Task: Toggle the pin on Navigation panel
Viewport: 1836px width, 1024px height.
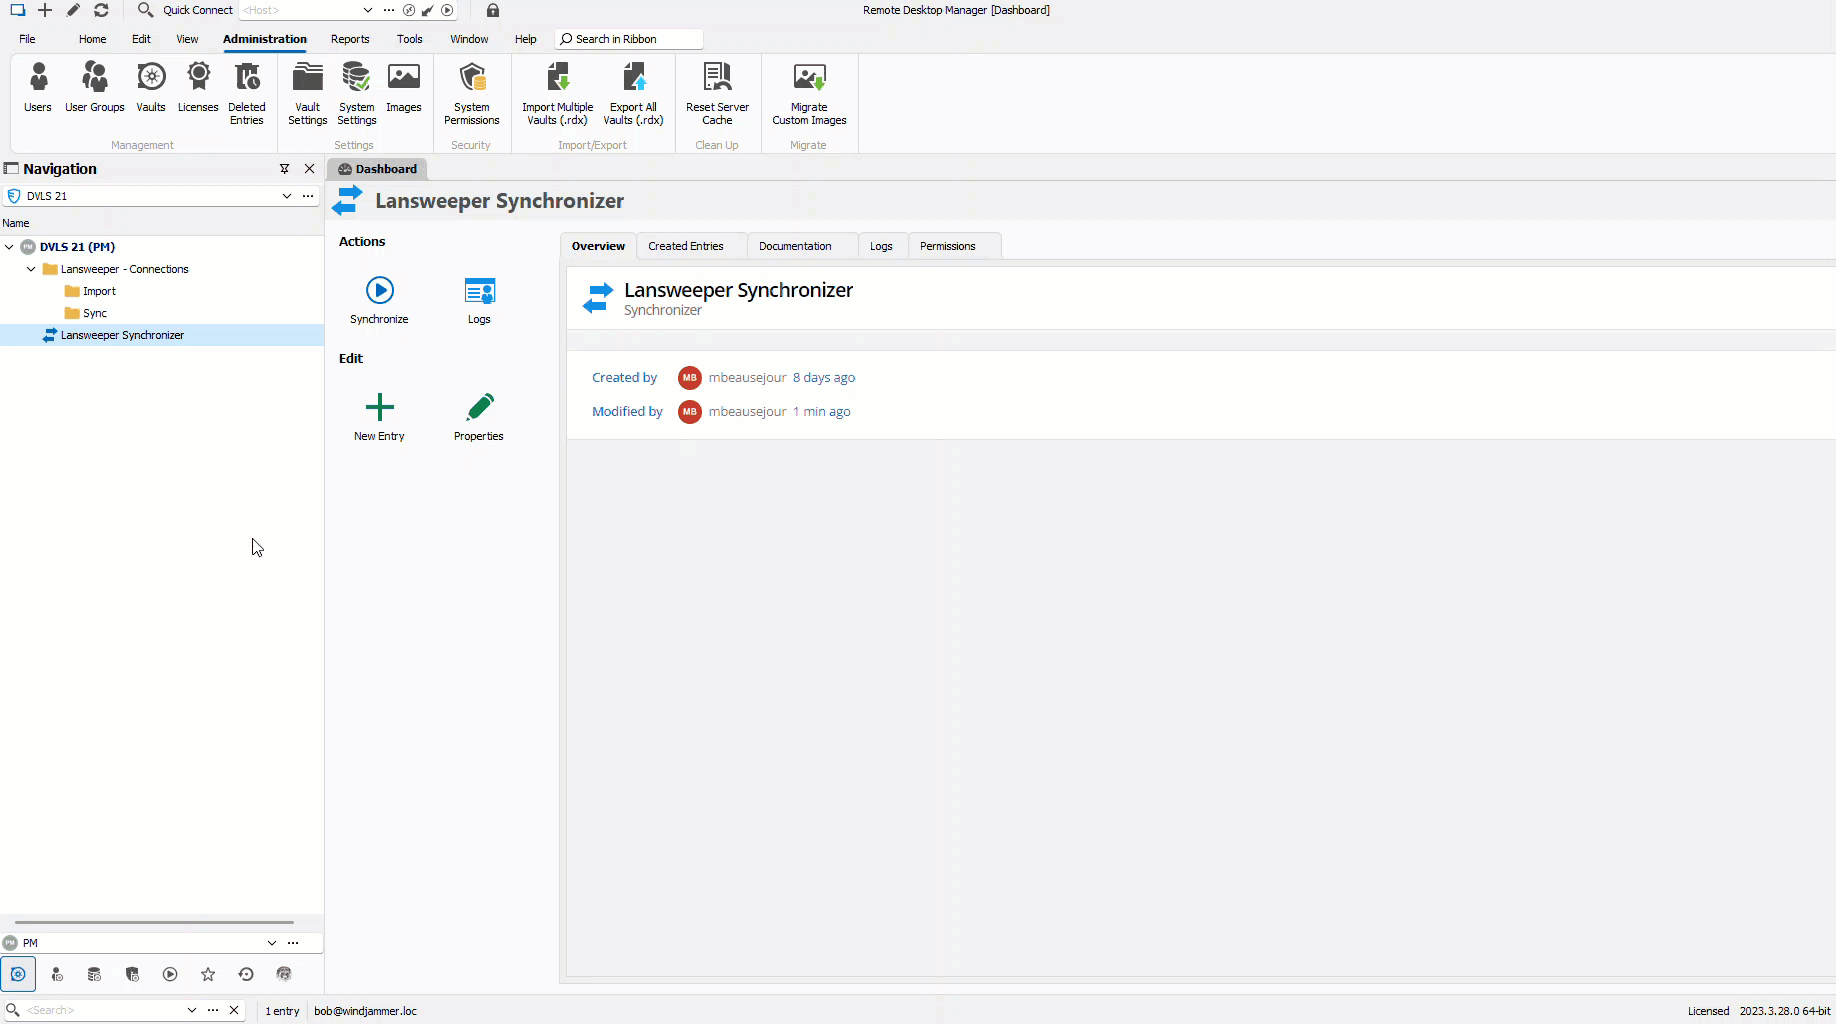Action: [x=285, y=169]
